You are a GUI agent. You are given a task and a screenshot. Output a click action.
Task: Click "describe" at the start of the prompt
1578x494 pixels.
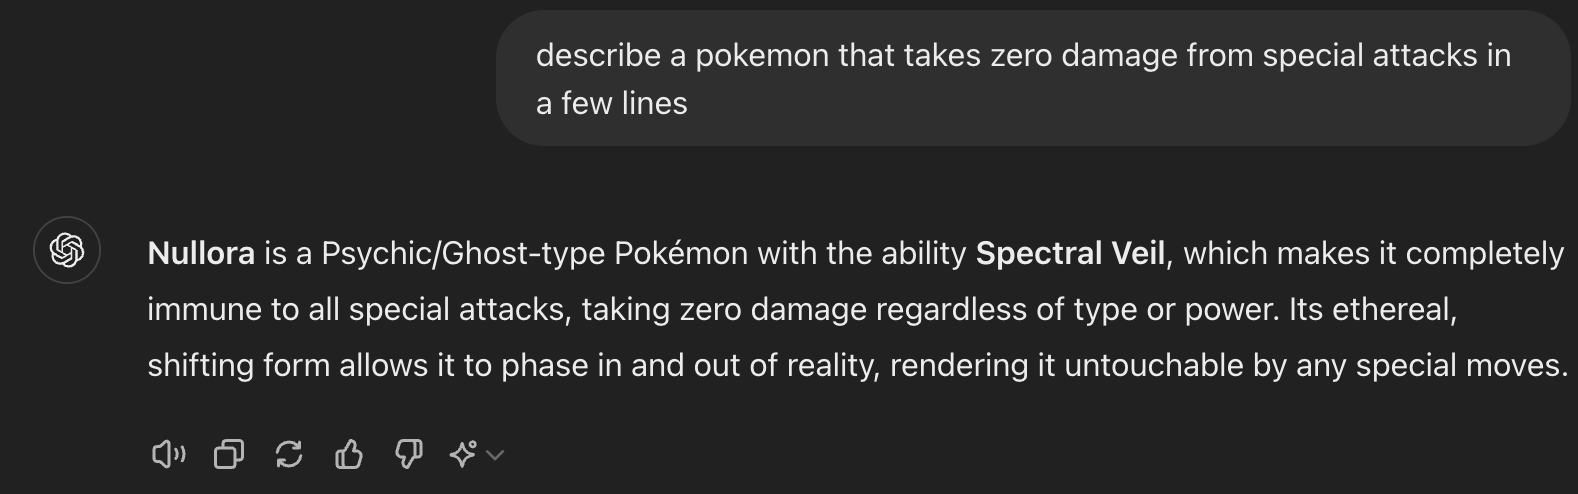click(598, 55)
